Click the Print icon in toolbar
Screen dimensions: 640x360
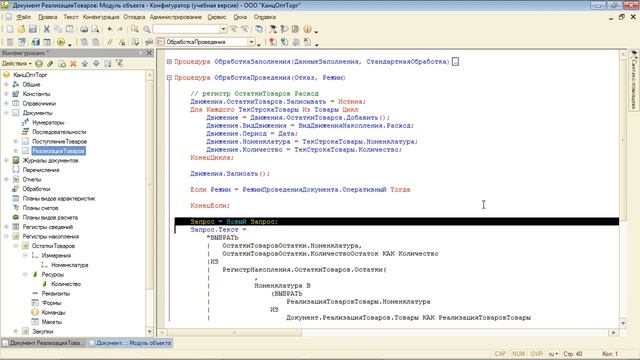coord(84,29)
